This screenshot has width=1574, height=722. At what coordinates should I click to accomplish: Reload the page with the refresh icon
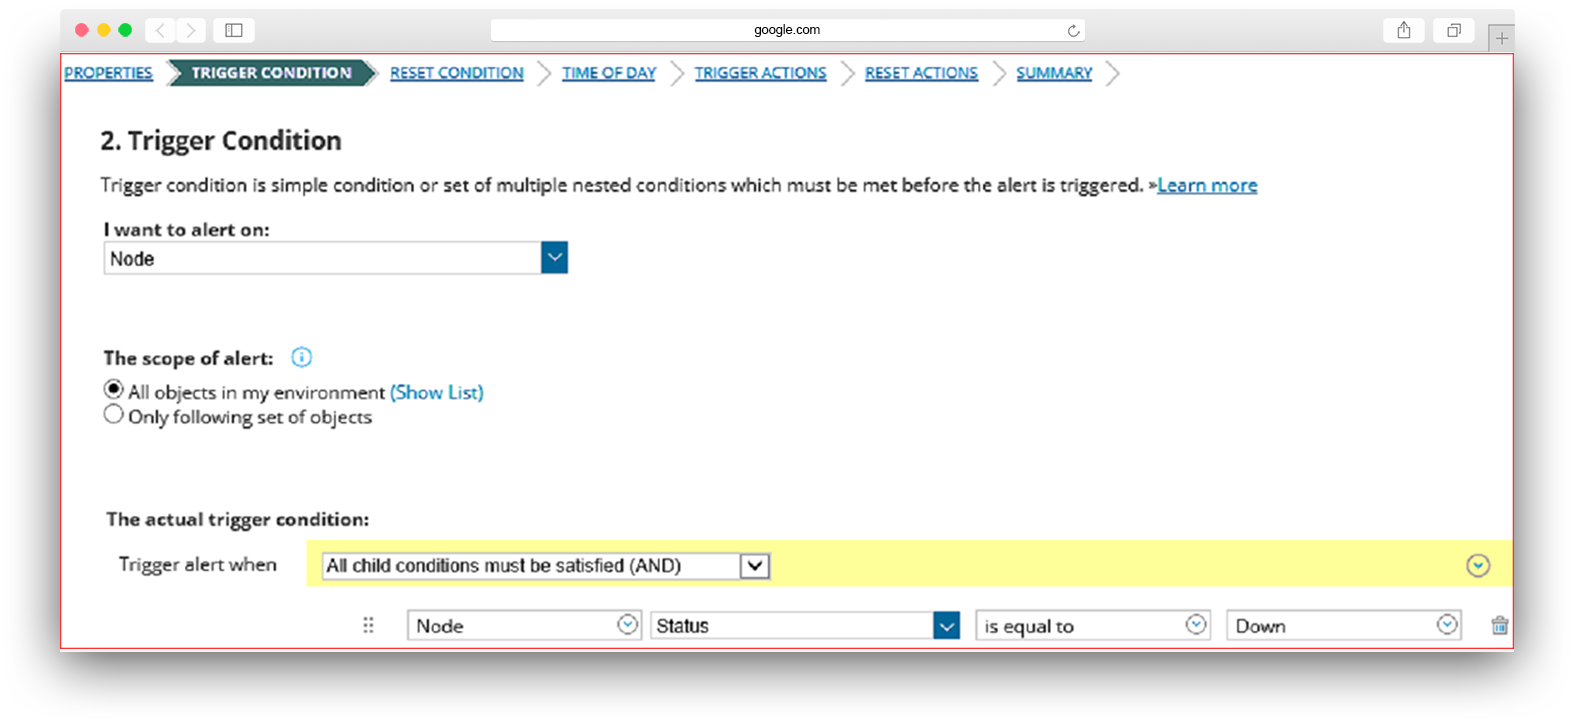point(1073,31)
